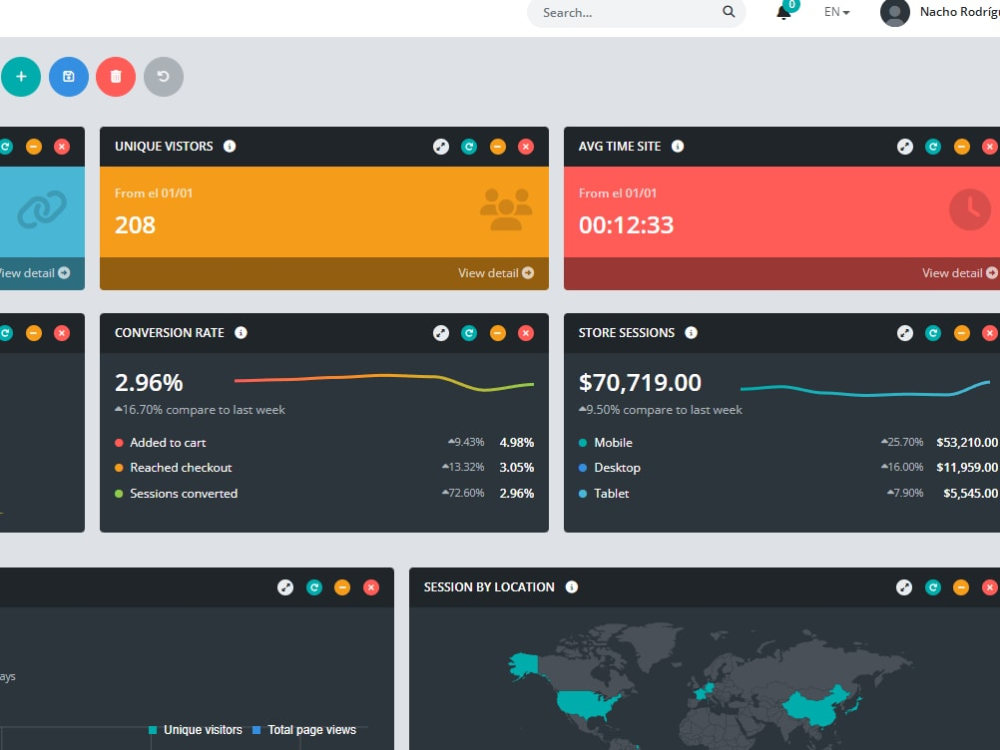This screenshot has height=750, width=1000.
Task: Minimize the Unique Vistors widget
Action: tap(497, 147)
